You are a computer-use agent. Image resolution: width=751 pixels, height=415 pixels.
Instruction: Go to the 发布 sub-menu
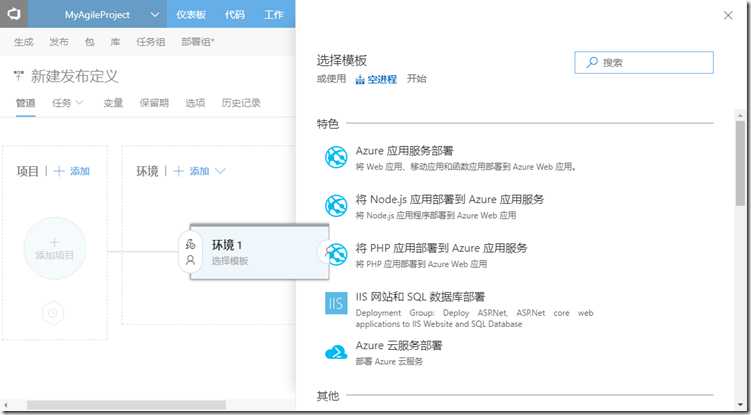(x=59, y=42)
